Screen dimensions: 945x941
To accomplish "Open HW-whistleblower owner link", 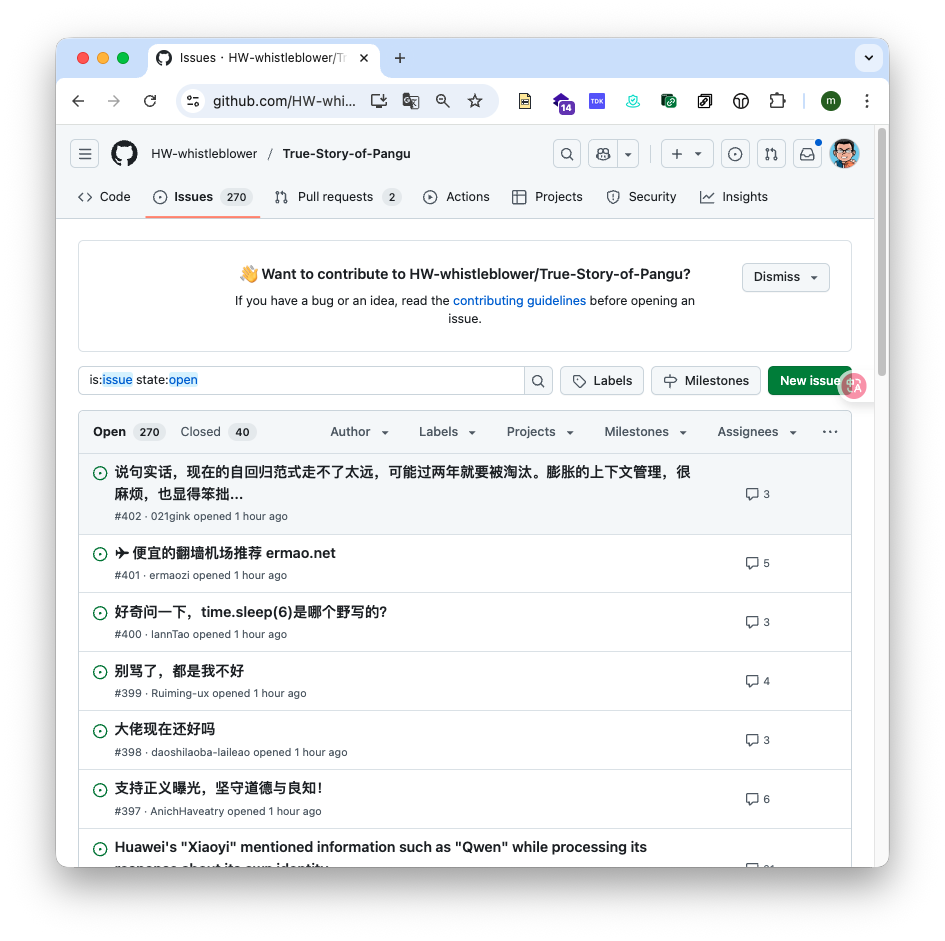I will (x=204, y=154).
